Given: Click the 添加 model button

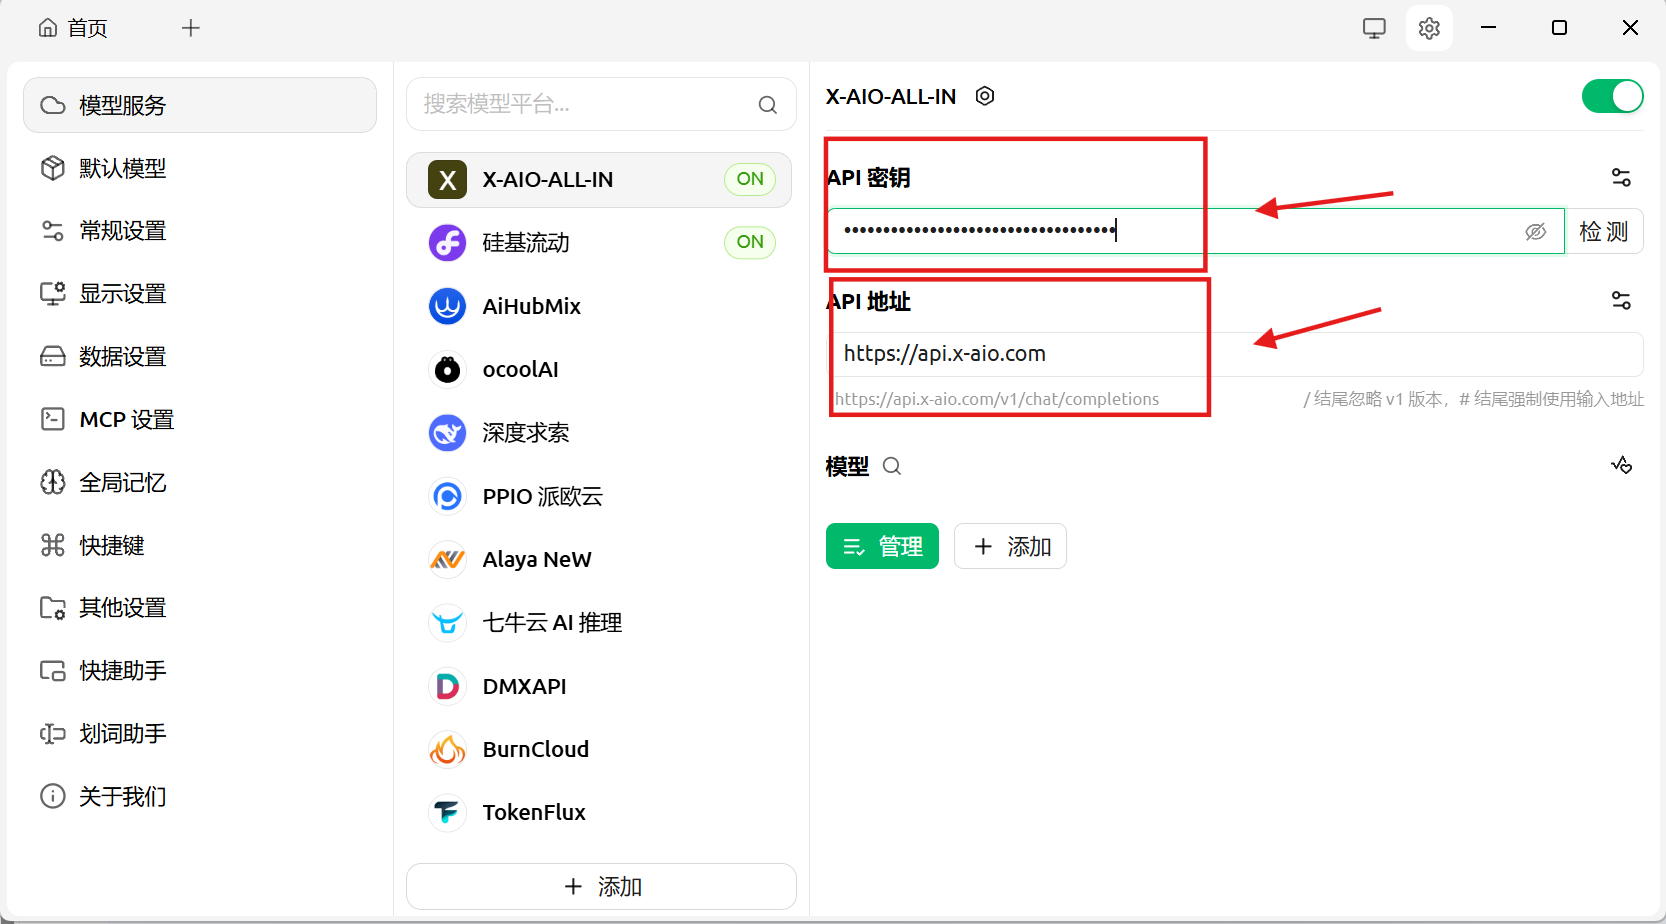Looking at the screenshot, I should pos(1010,546).
